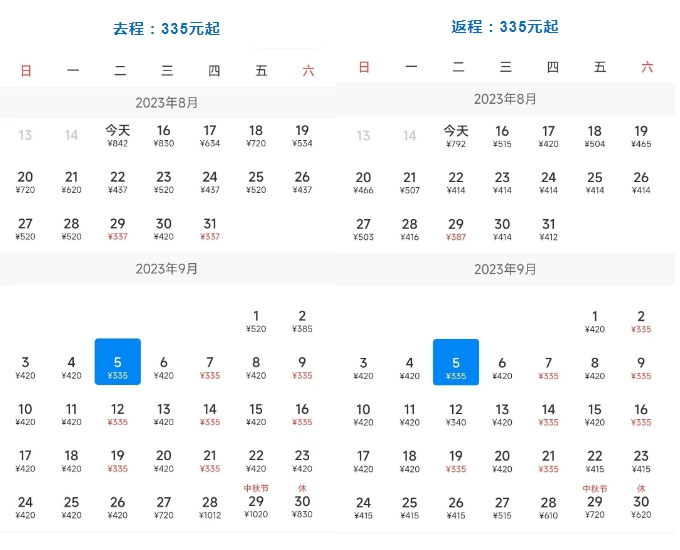
Task: Choose August 19 priced ¥534 for departure
Action: click(302, 136)
